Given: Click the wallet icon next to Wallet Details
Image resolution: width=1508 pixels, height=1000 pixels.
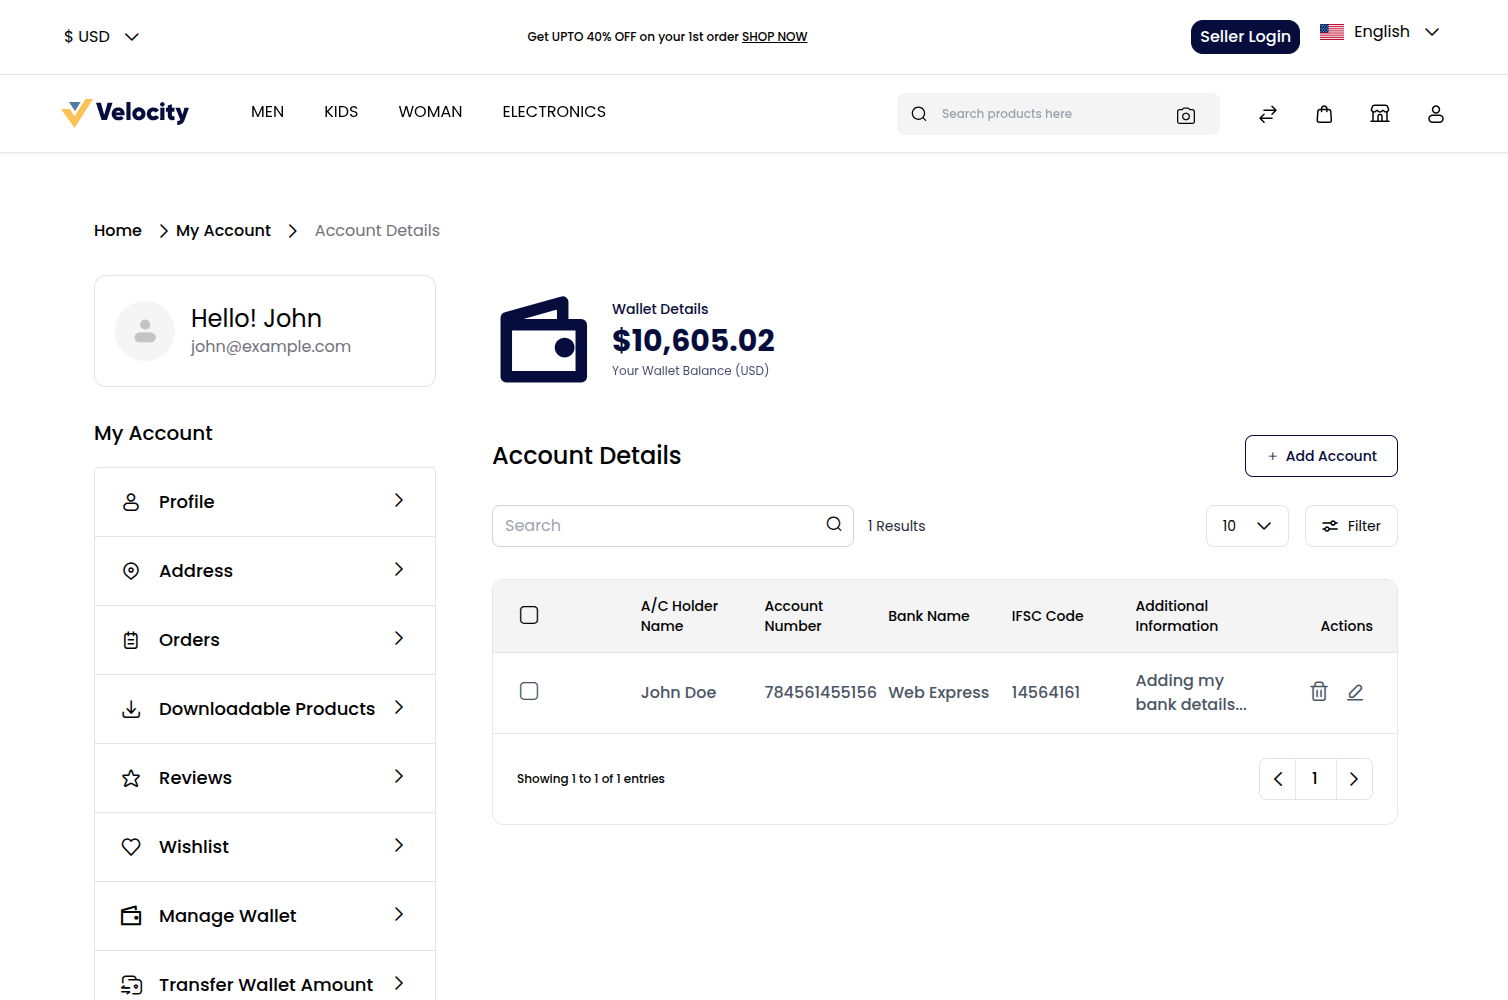Looking at the screenshot, I should click(543, 339).
